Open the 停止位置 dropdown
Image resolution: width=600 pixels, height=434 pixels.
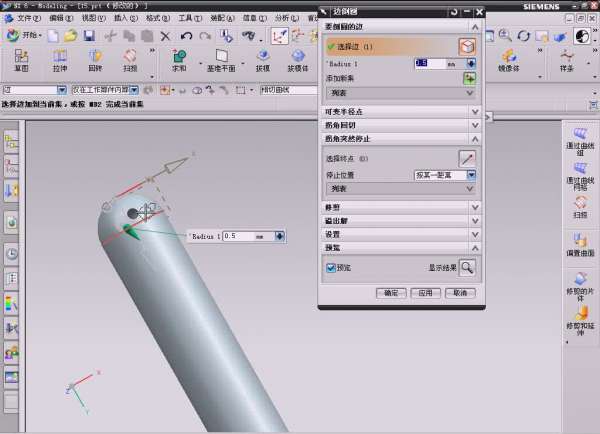click(x=445, y=175)
